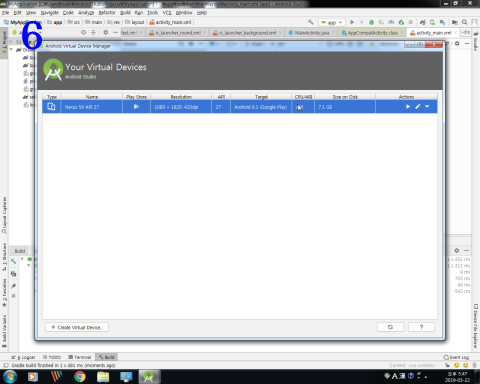Image resolution: width=480 pixels, height=384 pixels.
Task: Open the Tools menu
Action: pos(152,13)
